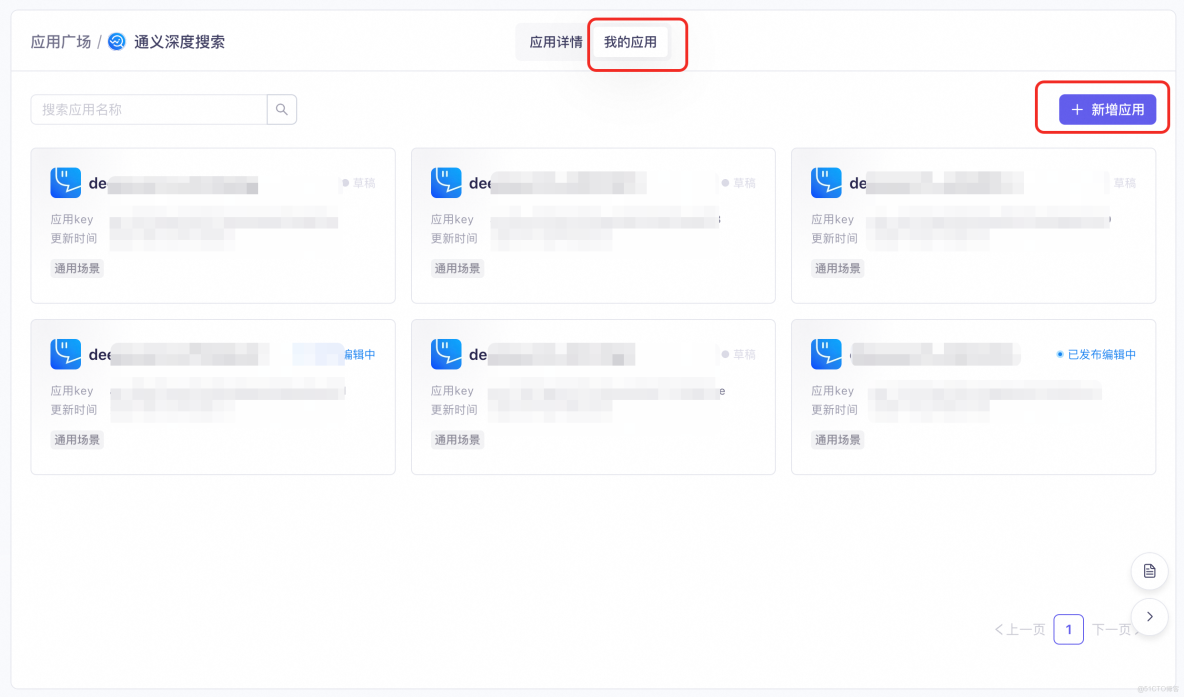This screenshot has width=1184, height=697.
Task: Click the search magnifier icon button
Action: 282,109
